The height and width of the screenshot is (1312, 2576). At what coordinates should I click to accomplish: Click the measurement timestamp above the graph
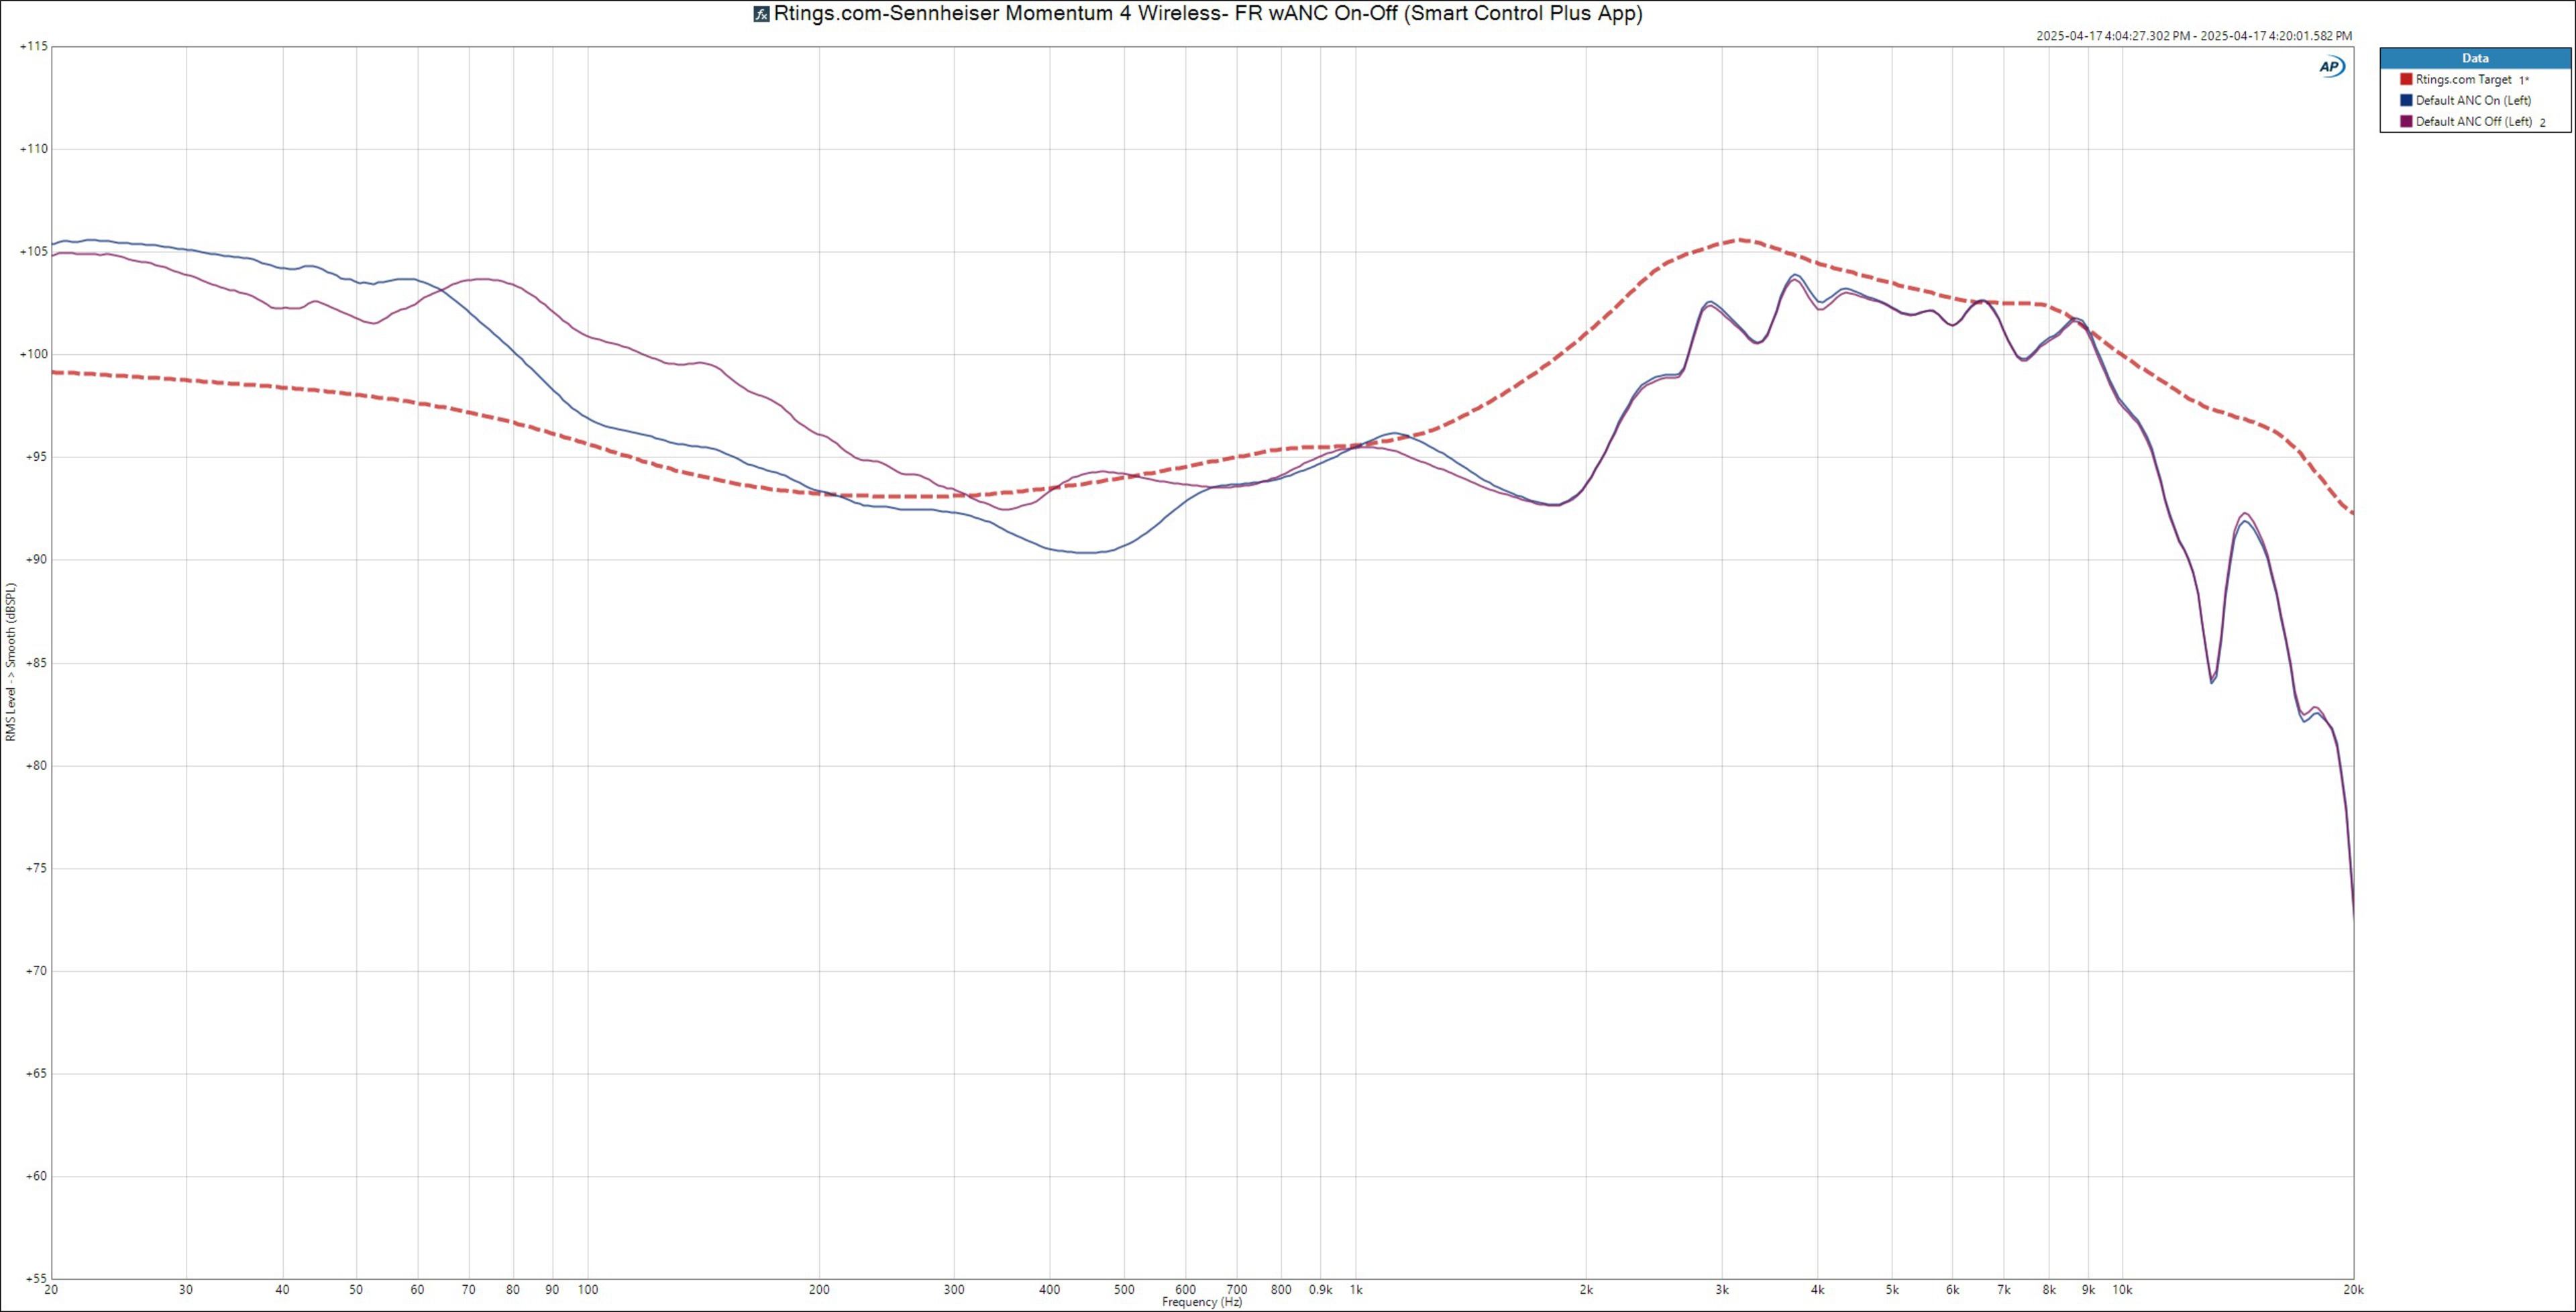point(2194,36)
